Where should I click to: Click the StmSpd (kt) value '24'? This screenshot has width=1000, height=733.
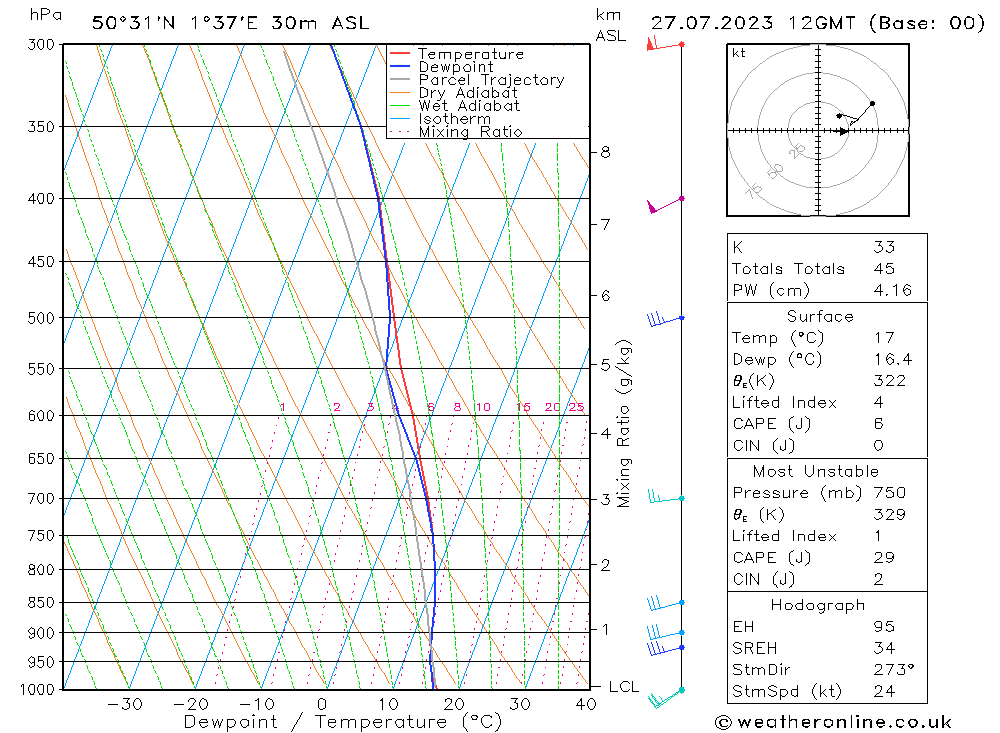click(885, 692)
